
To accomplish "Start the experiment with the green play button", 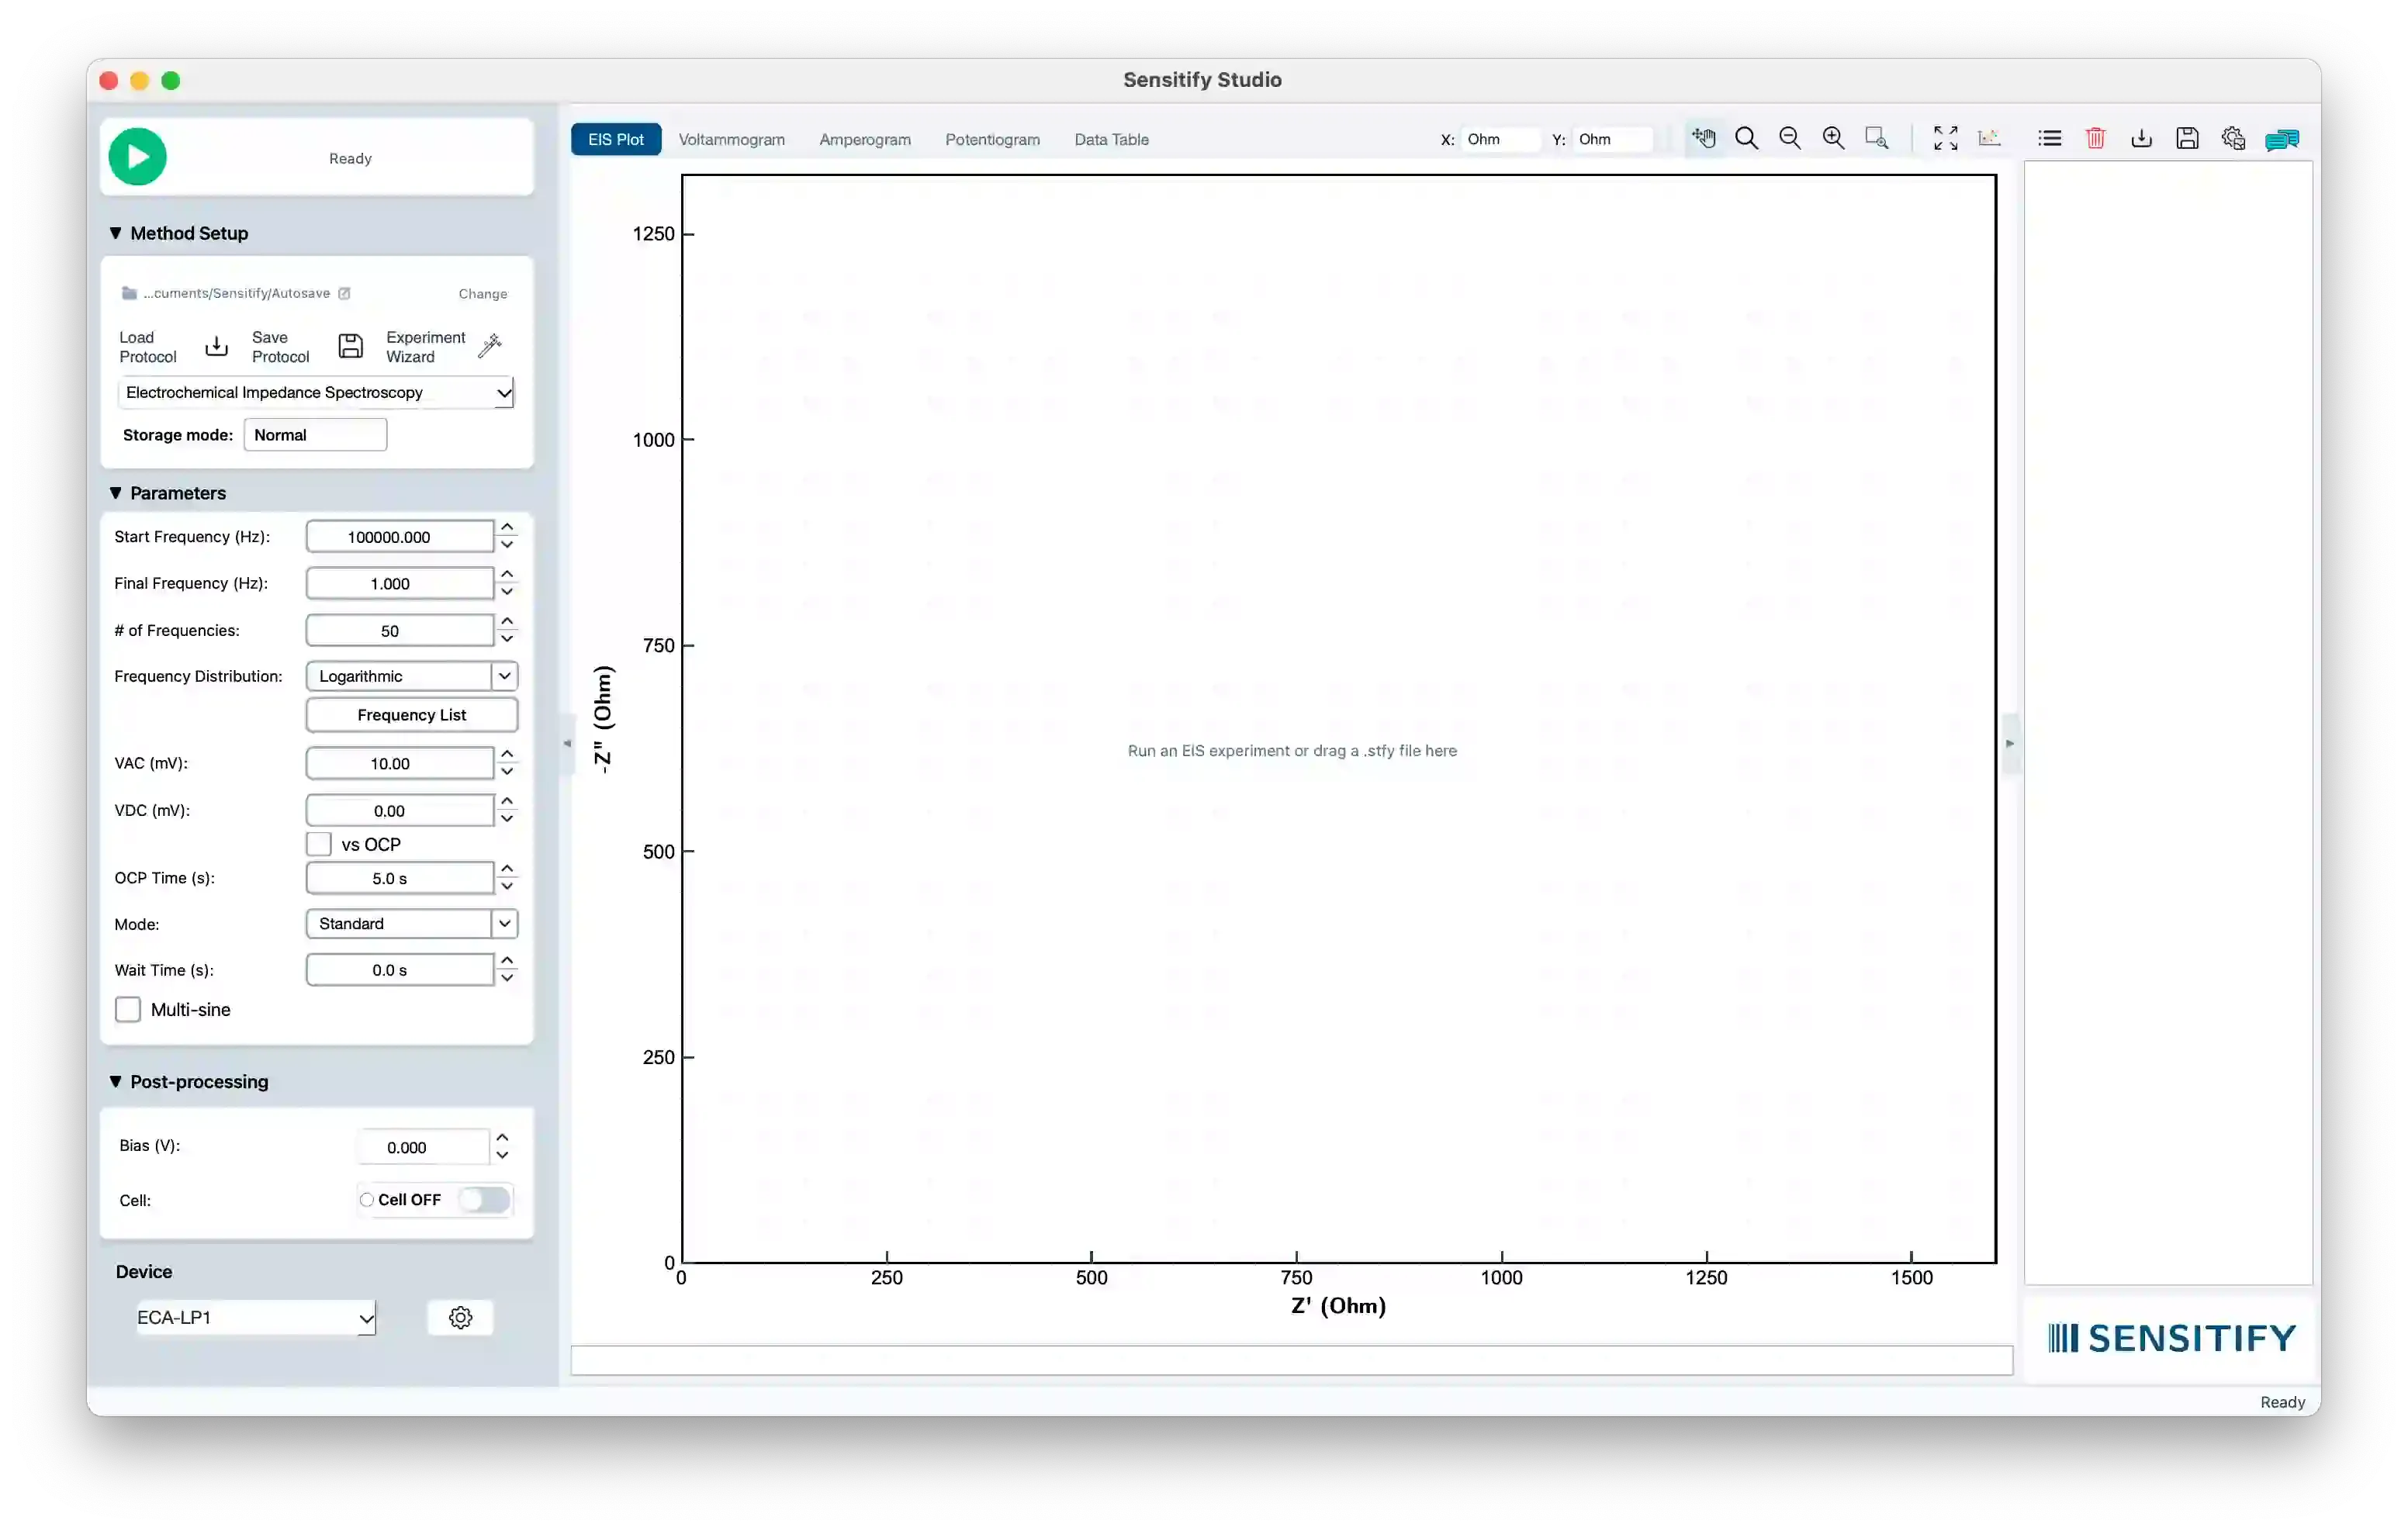I will tap(137, 157).
